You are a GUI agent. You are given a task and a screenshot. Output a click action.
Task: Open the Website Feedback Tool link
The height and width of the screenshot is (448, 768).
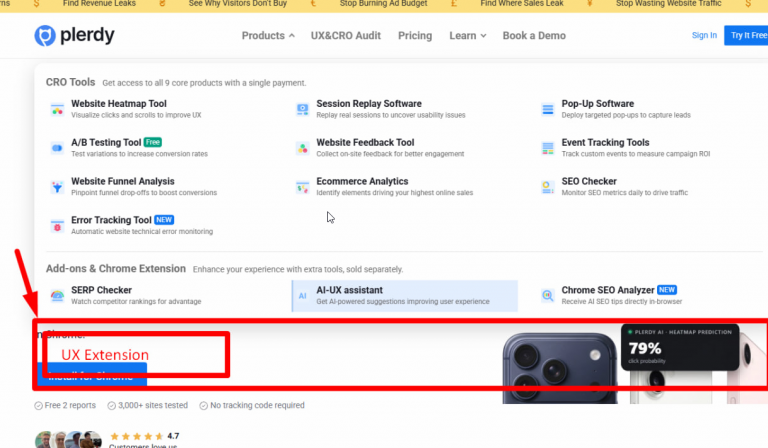click(x=365, y=142)
